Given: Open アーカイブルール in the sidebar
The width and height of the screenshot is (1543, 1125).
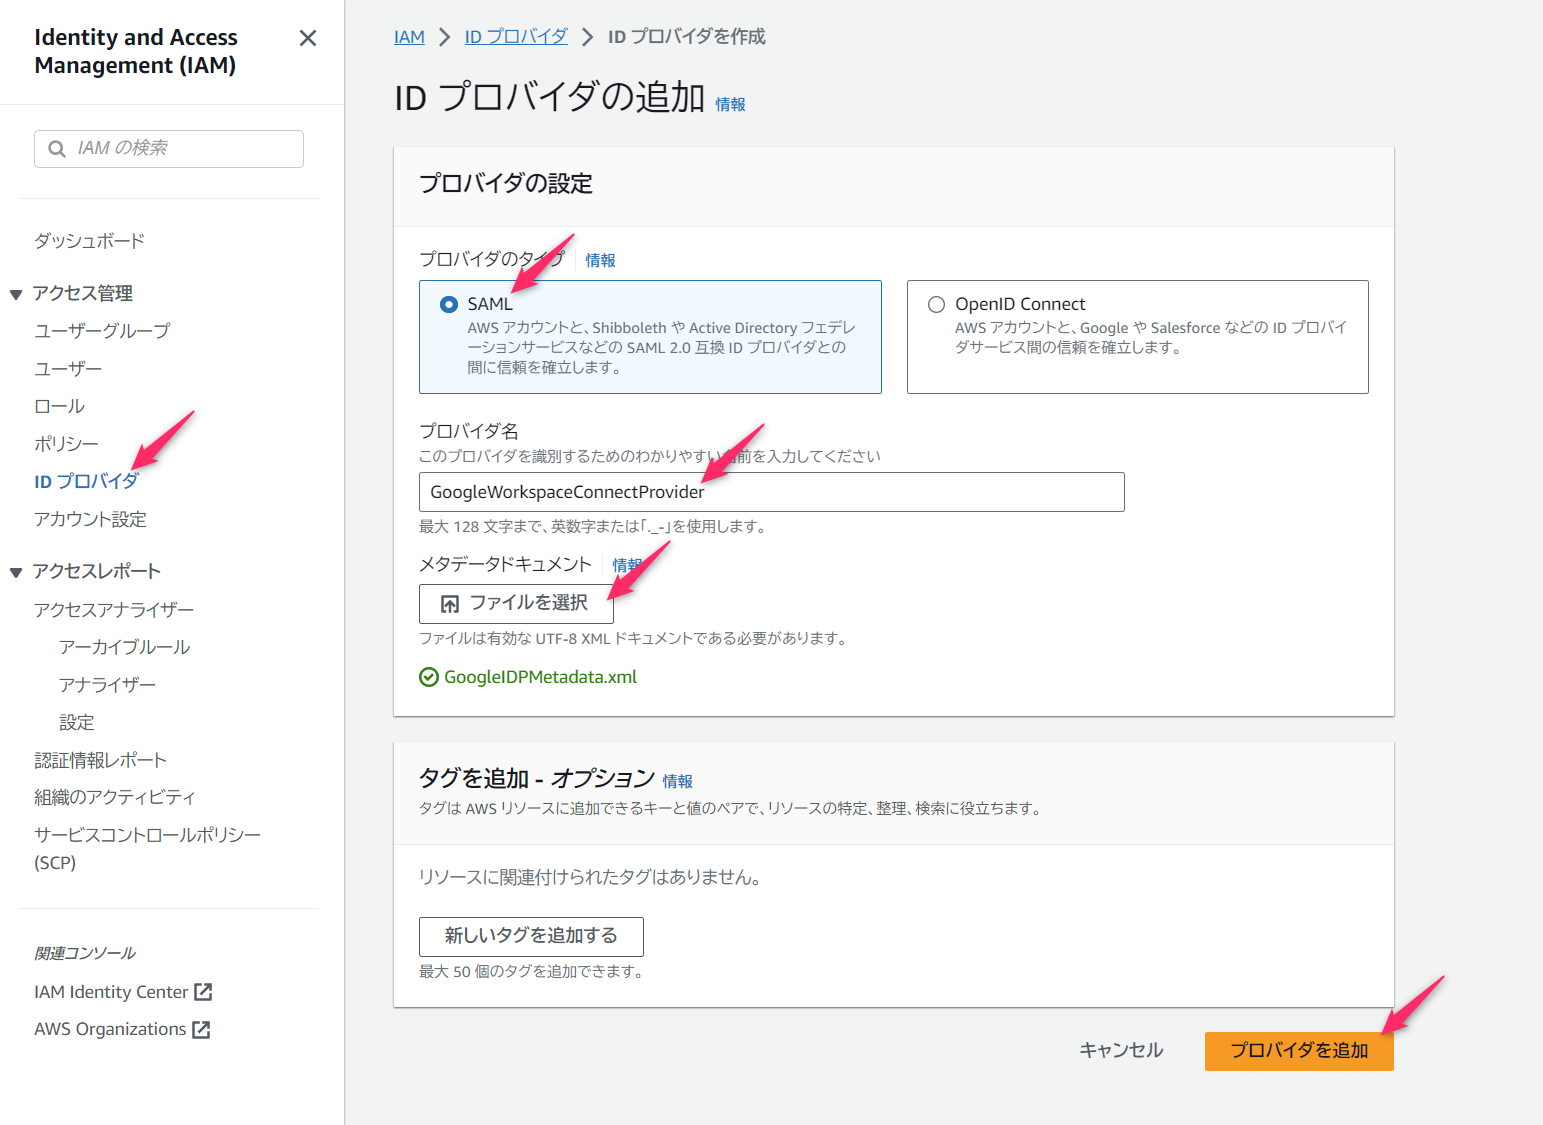Looking at the screenshot, I should [x=124, y=648].
